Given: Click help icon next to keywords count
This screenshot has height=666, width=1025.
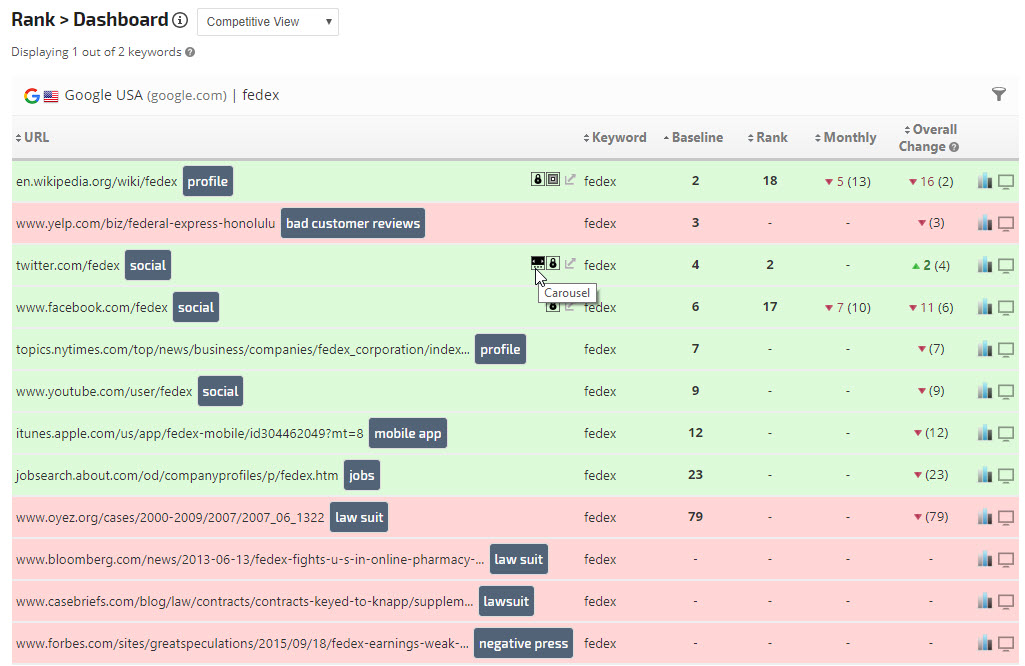Looking at the screenshot, I should pos(190,52).
